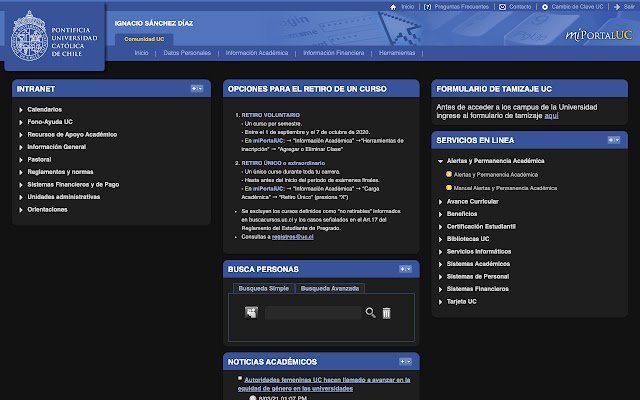The height and width of the screenshot is (400, 640).
Task: Click the Contacto envelope icon
Action: 502,7
